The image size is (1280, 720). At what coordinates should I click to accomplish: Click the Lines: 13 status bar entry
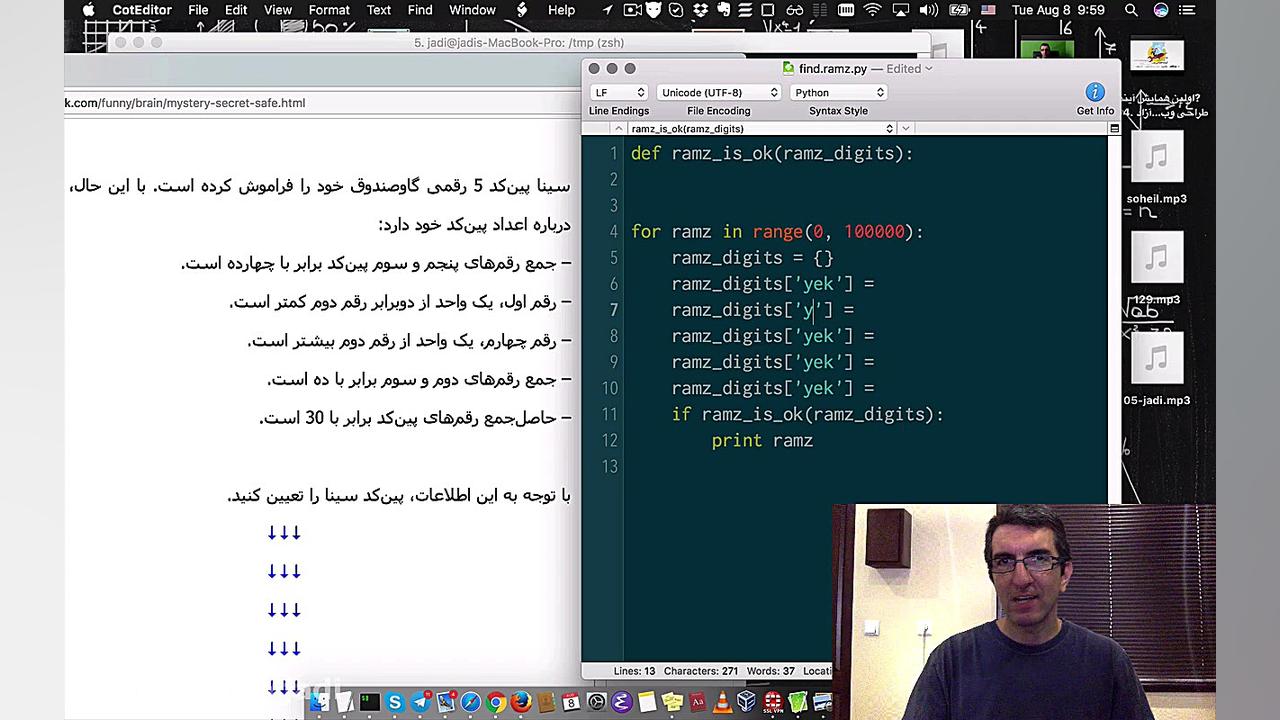point(634,671)
